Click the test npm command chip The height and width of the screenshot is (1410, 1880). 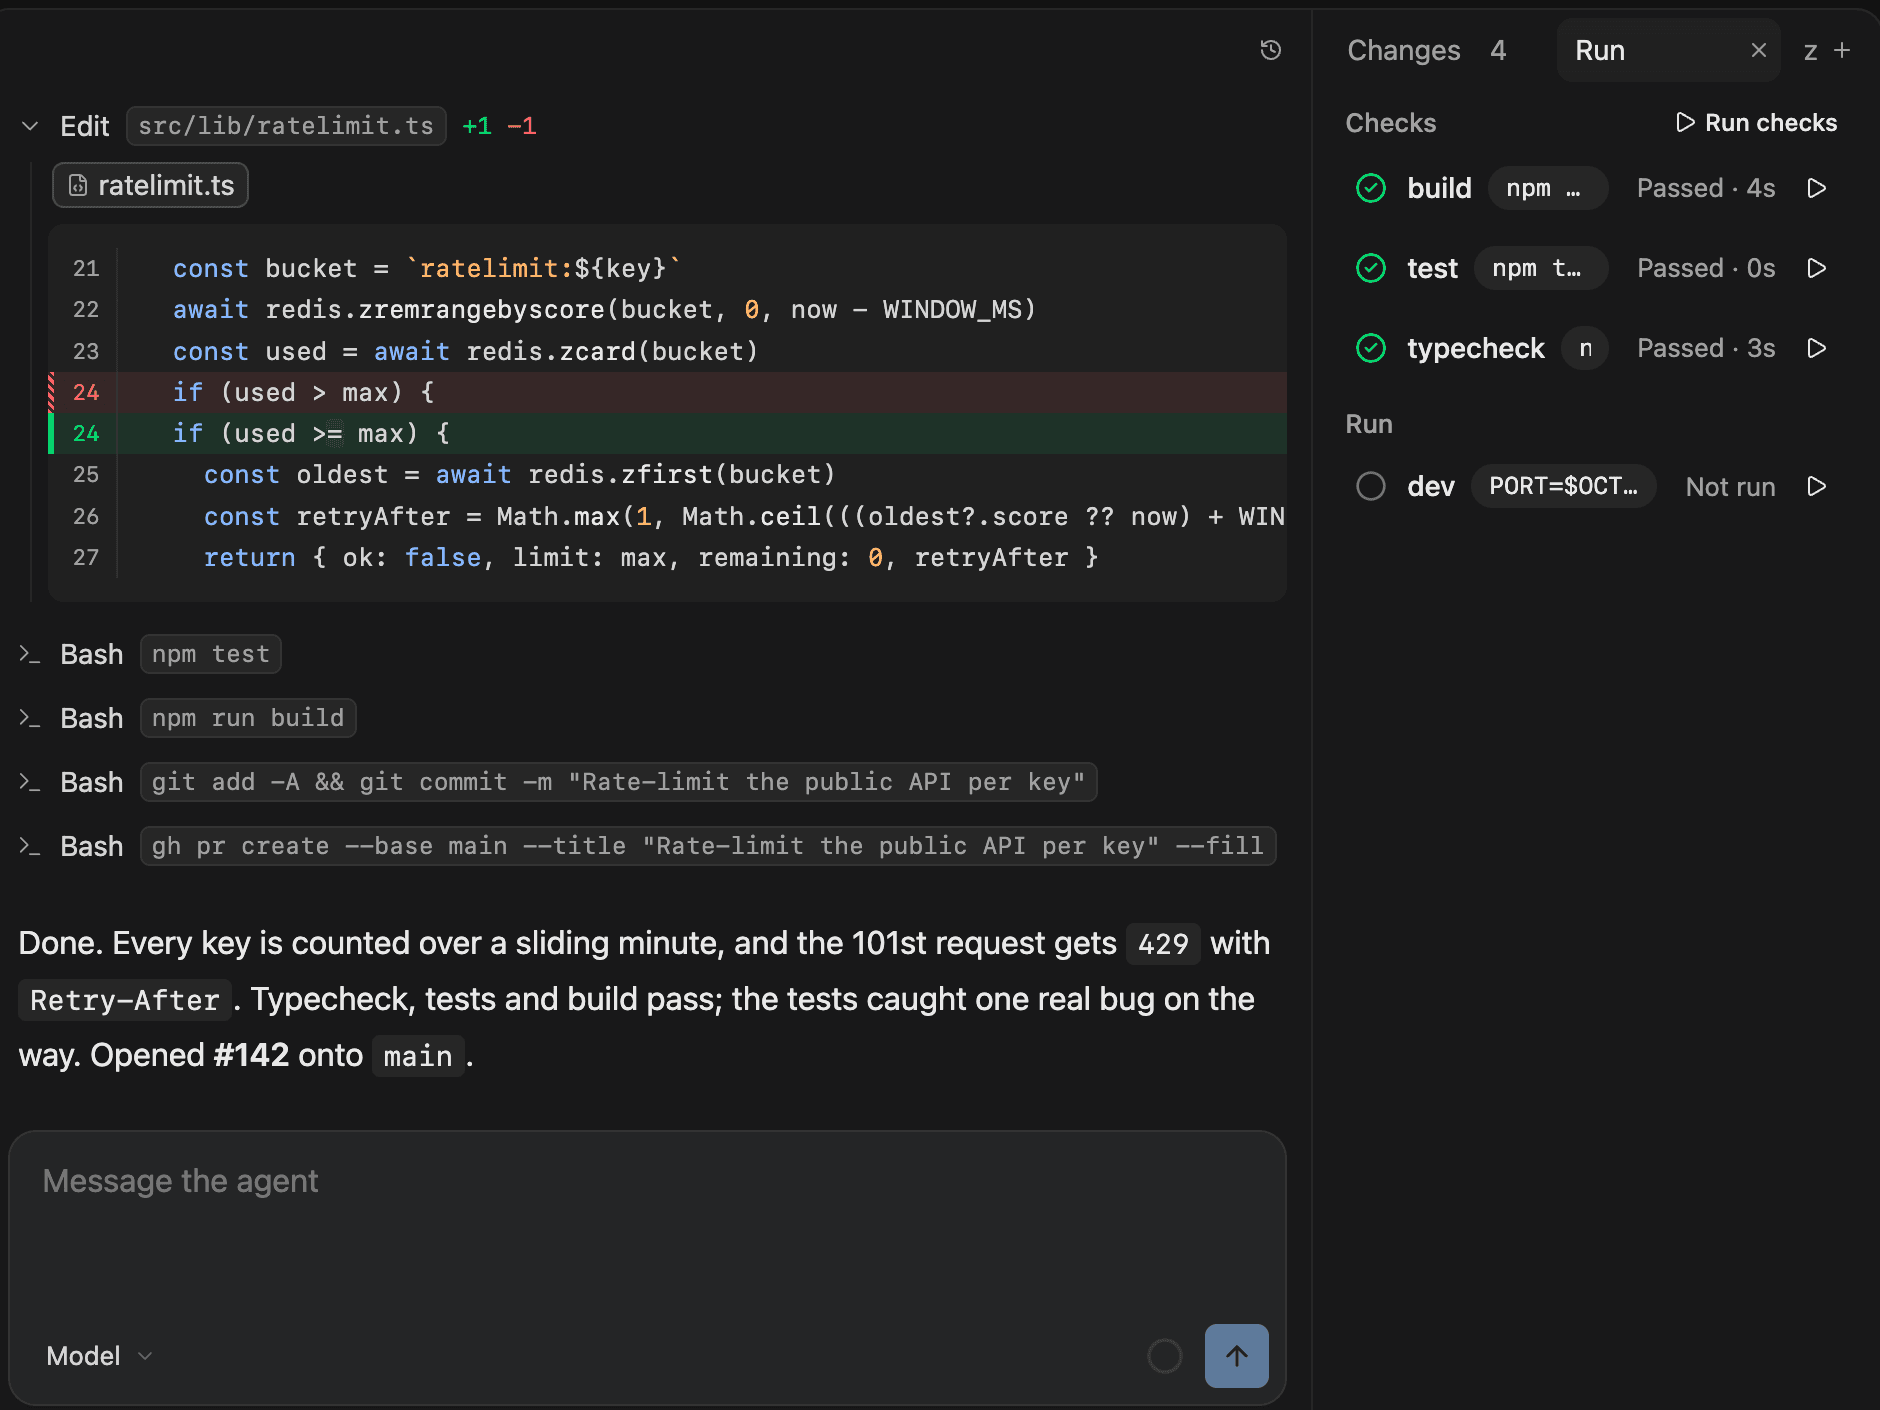[1541, 268]
